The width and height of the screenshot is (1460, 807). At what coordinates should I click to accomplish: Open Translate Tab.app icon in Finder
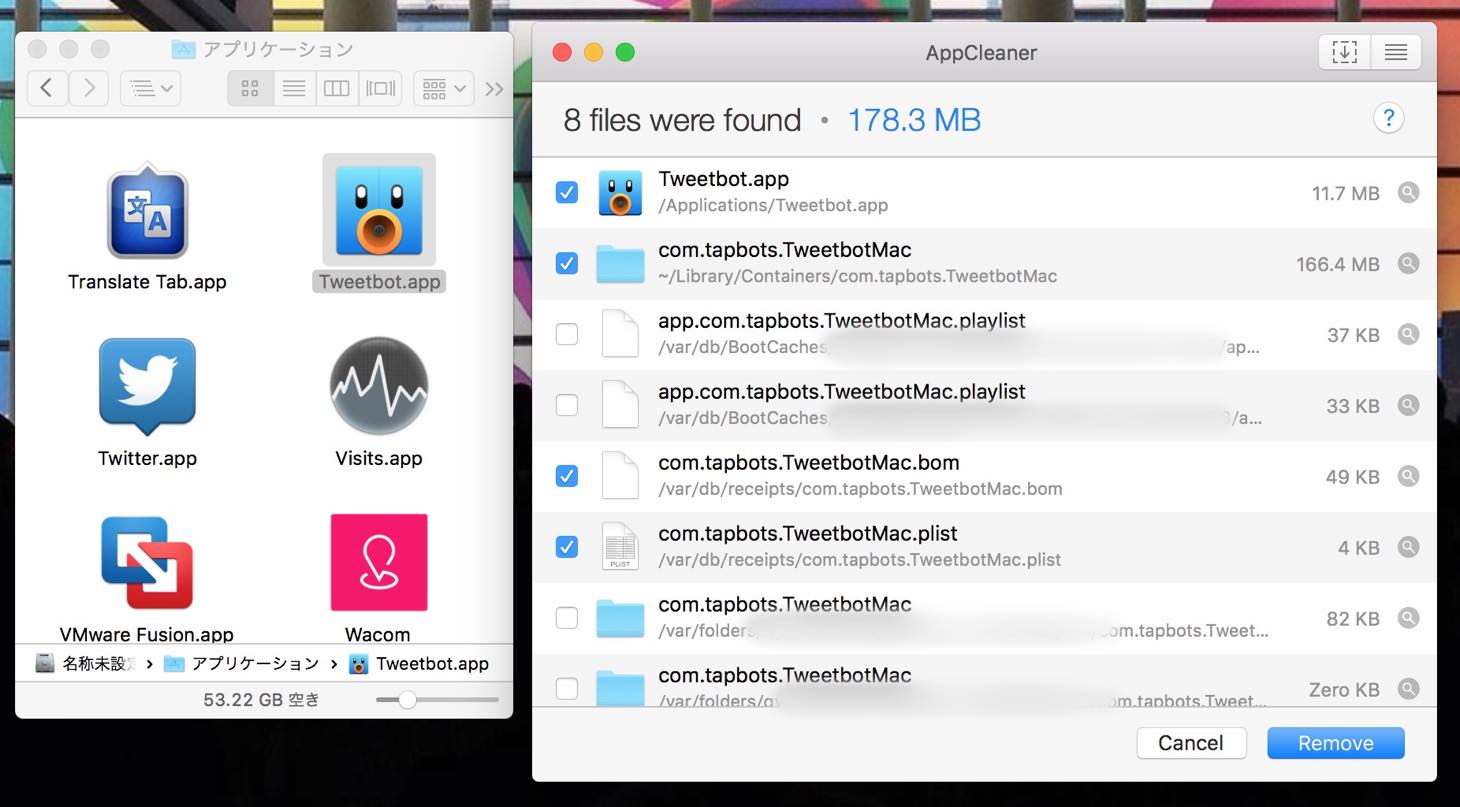pyautogui.click(x=148, y=211)
